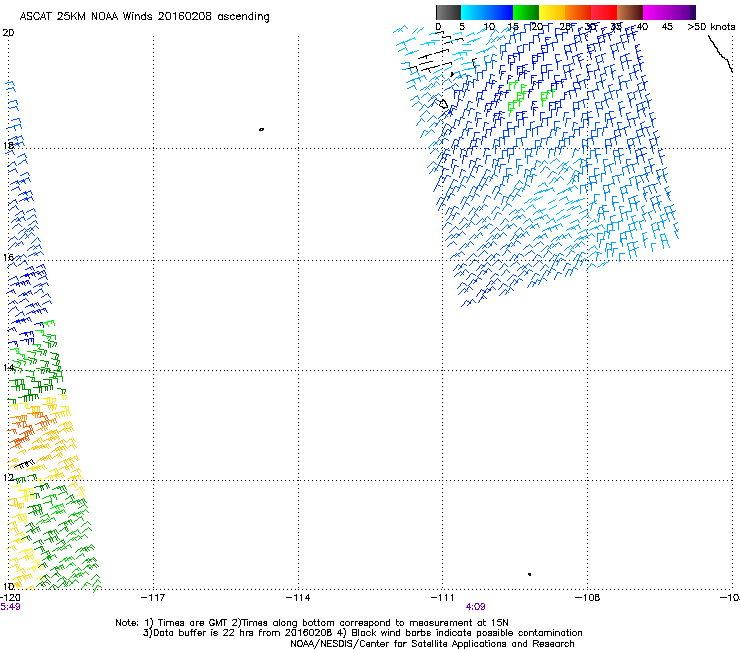Click the longitude label '-111'

pyautogui.click(x=443, y=598)
